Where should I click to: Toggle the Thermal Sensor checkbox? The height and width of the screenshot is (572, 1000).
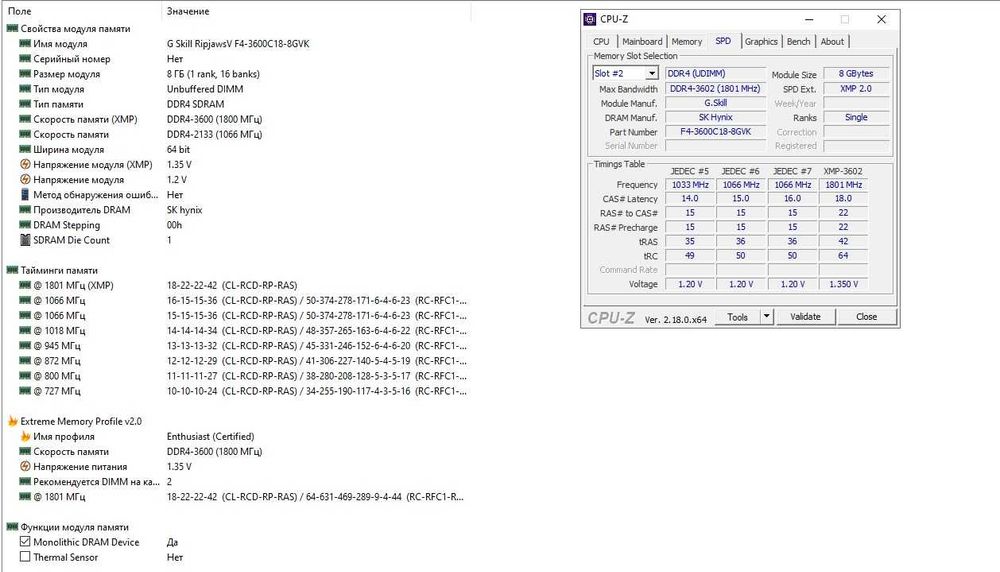tap(25, 557)
